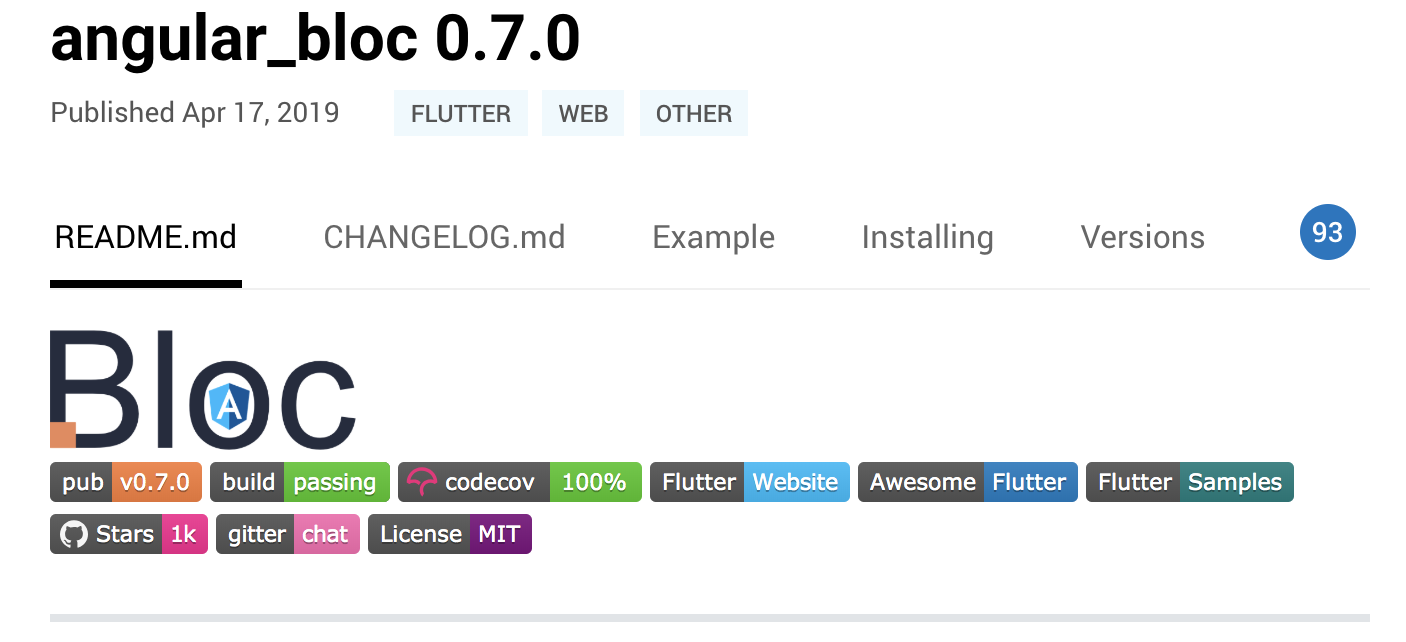
Task: Go to the Installing tab
Action: 927,237
